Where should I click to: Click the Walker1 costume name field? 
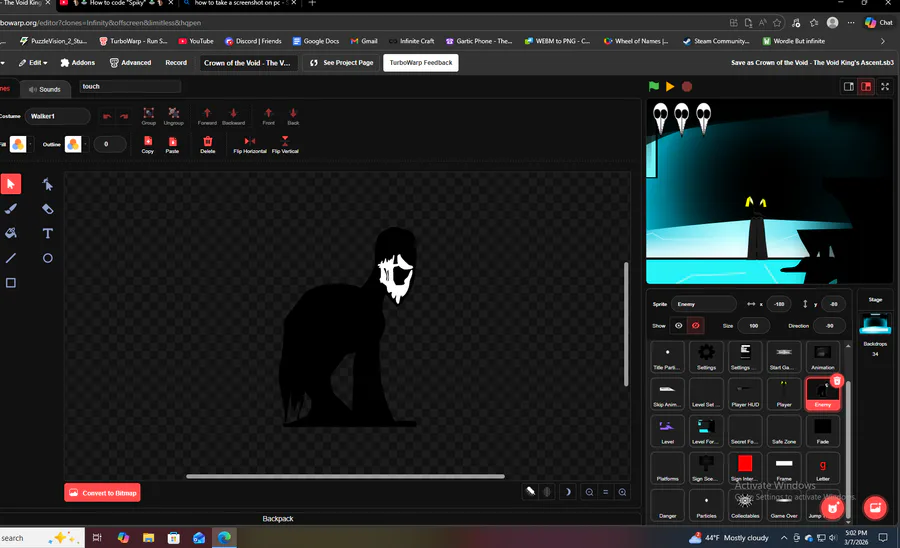(57, 116)
